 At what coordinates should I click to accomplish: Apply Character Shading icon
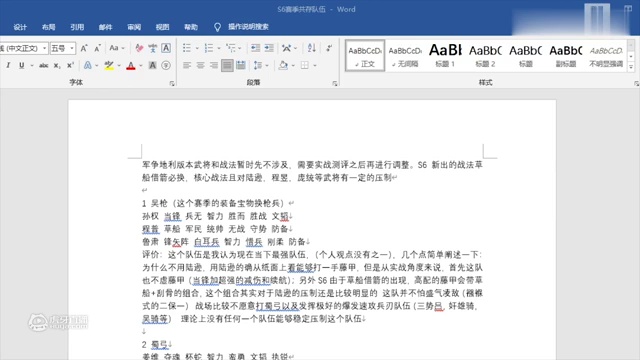tap(152, 65)
